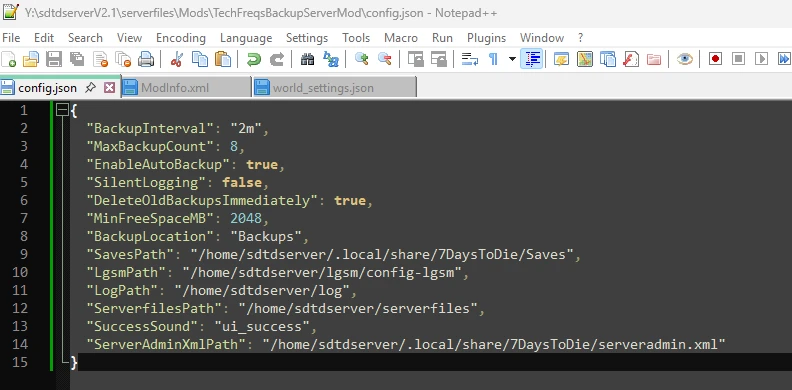Open the Tools menu

356,38
